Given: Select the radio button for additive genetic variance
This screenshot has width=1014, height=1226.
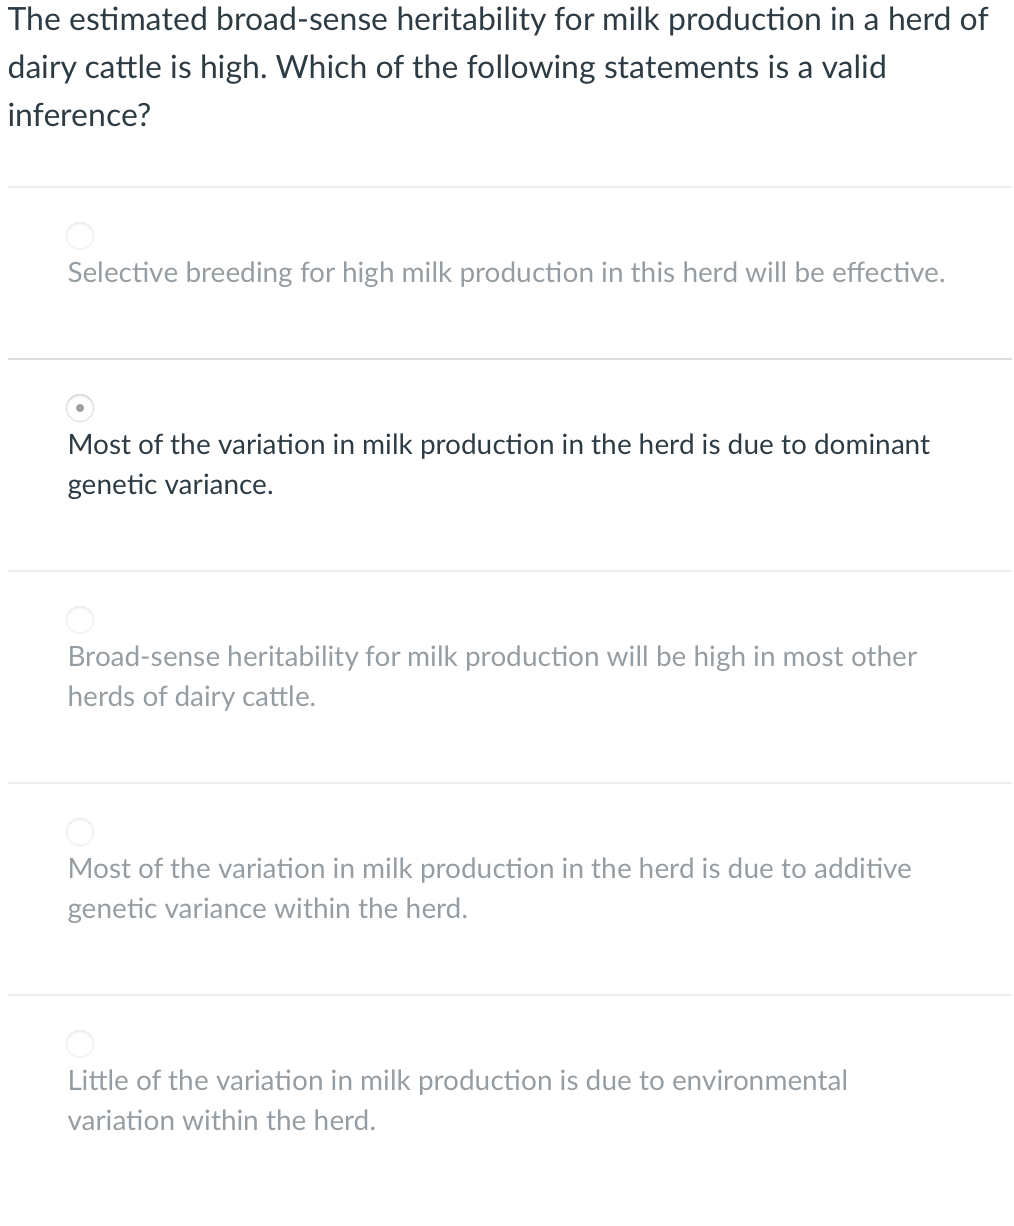Looking at the screenshot, I should (x=80, y=832).
